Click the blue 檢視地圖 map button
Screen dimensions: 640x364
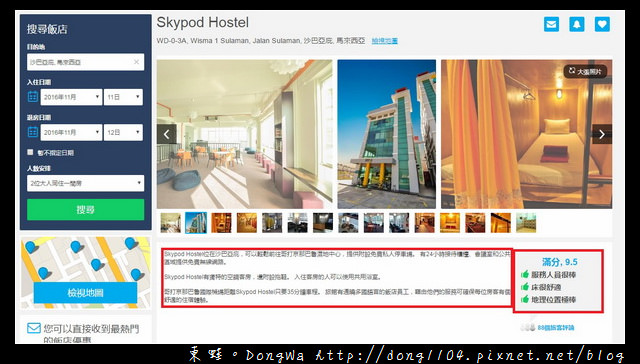click(85, 293)
